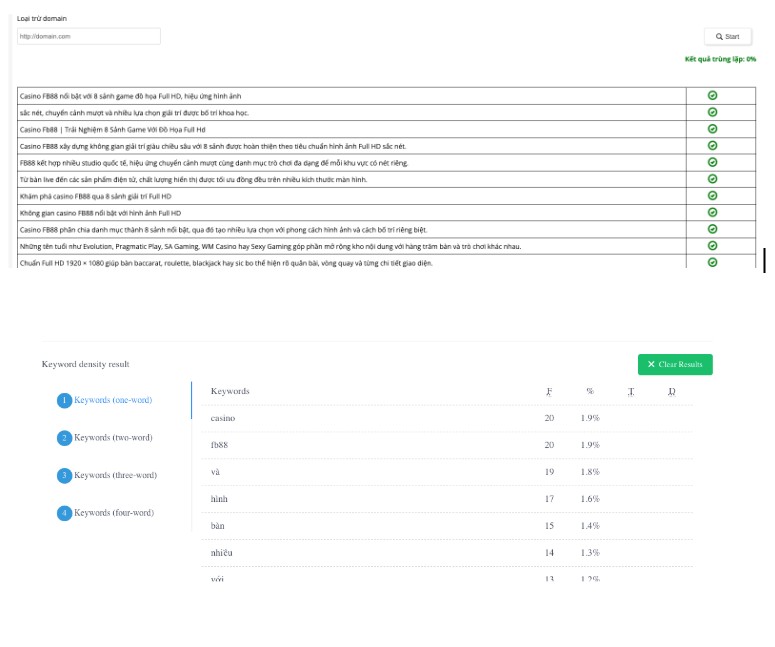Click the % column header
This screenshot has width=775, height=647.
[x=590, y=391]
